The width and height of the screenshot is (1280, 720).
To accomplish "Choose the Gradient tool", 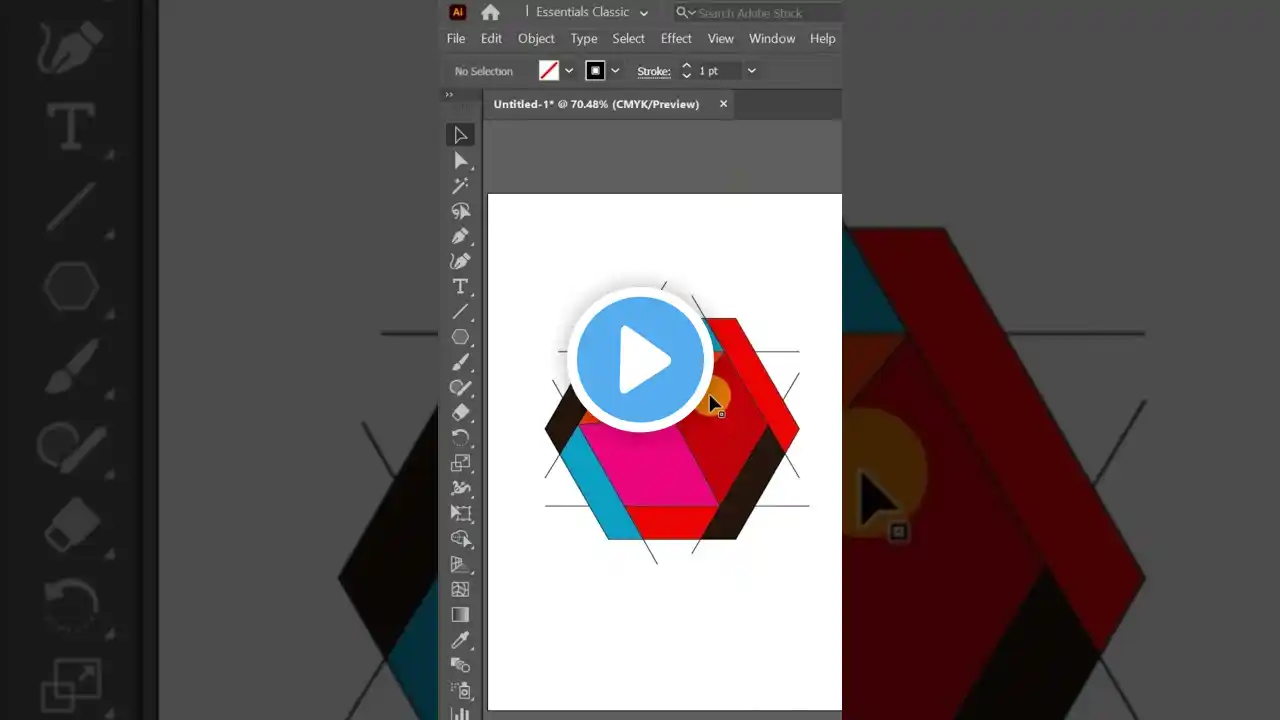I will pyautogui.click(x=460, y=615).
